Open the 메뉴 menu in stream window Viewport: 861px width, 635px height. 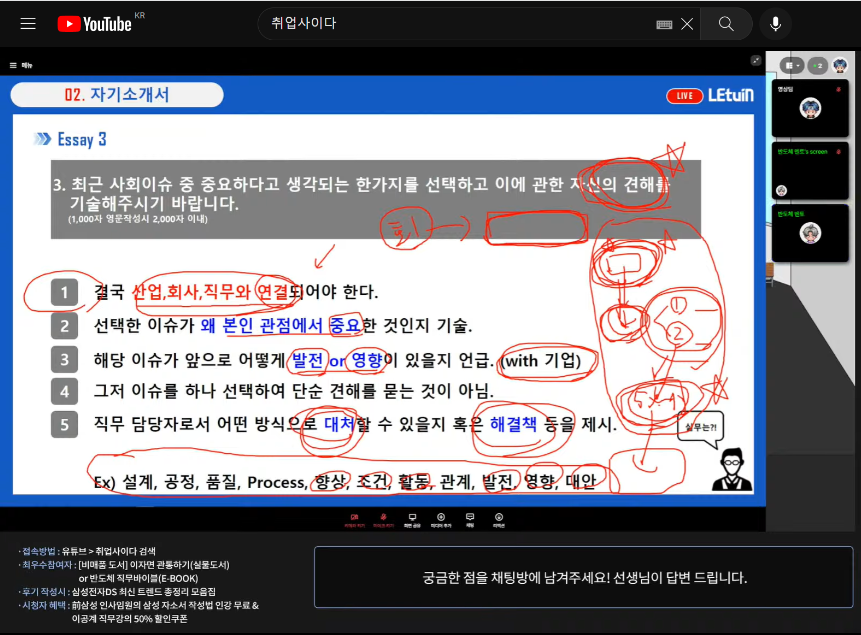pos(22,65)
